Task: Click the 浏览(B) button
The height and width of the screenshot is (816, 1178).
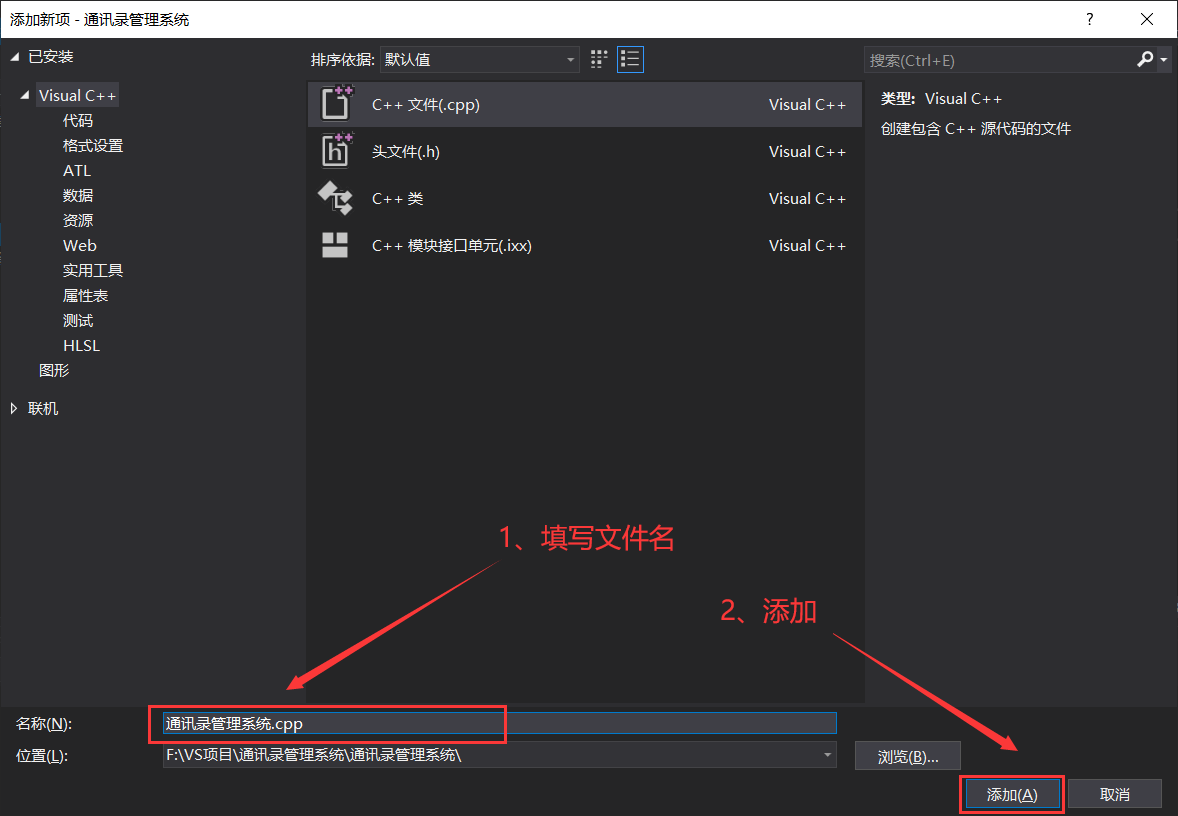Action: [x=907, y=755]
